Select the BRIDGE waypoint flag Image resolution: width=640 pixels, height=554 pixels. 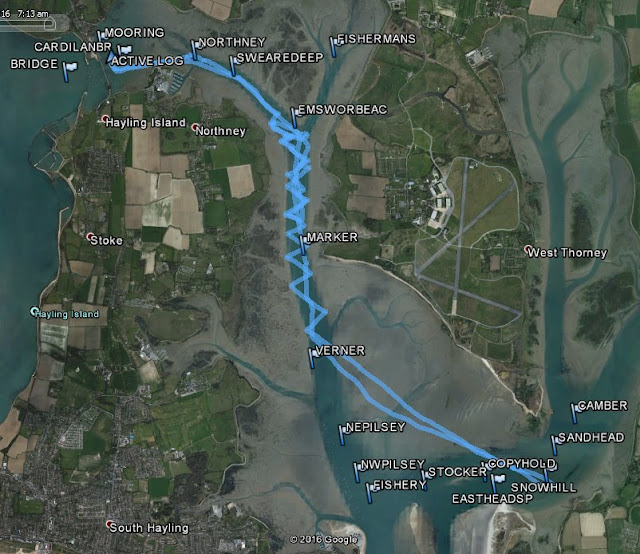click(x=69, y=71)
